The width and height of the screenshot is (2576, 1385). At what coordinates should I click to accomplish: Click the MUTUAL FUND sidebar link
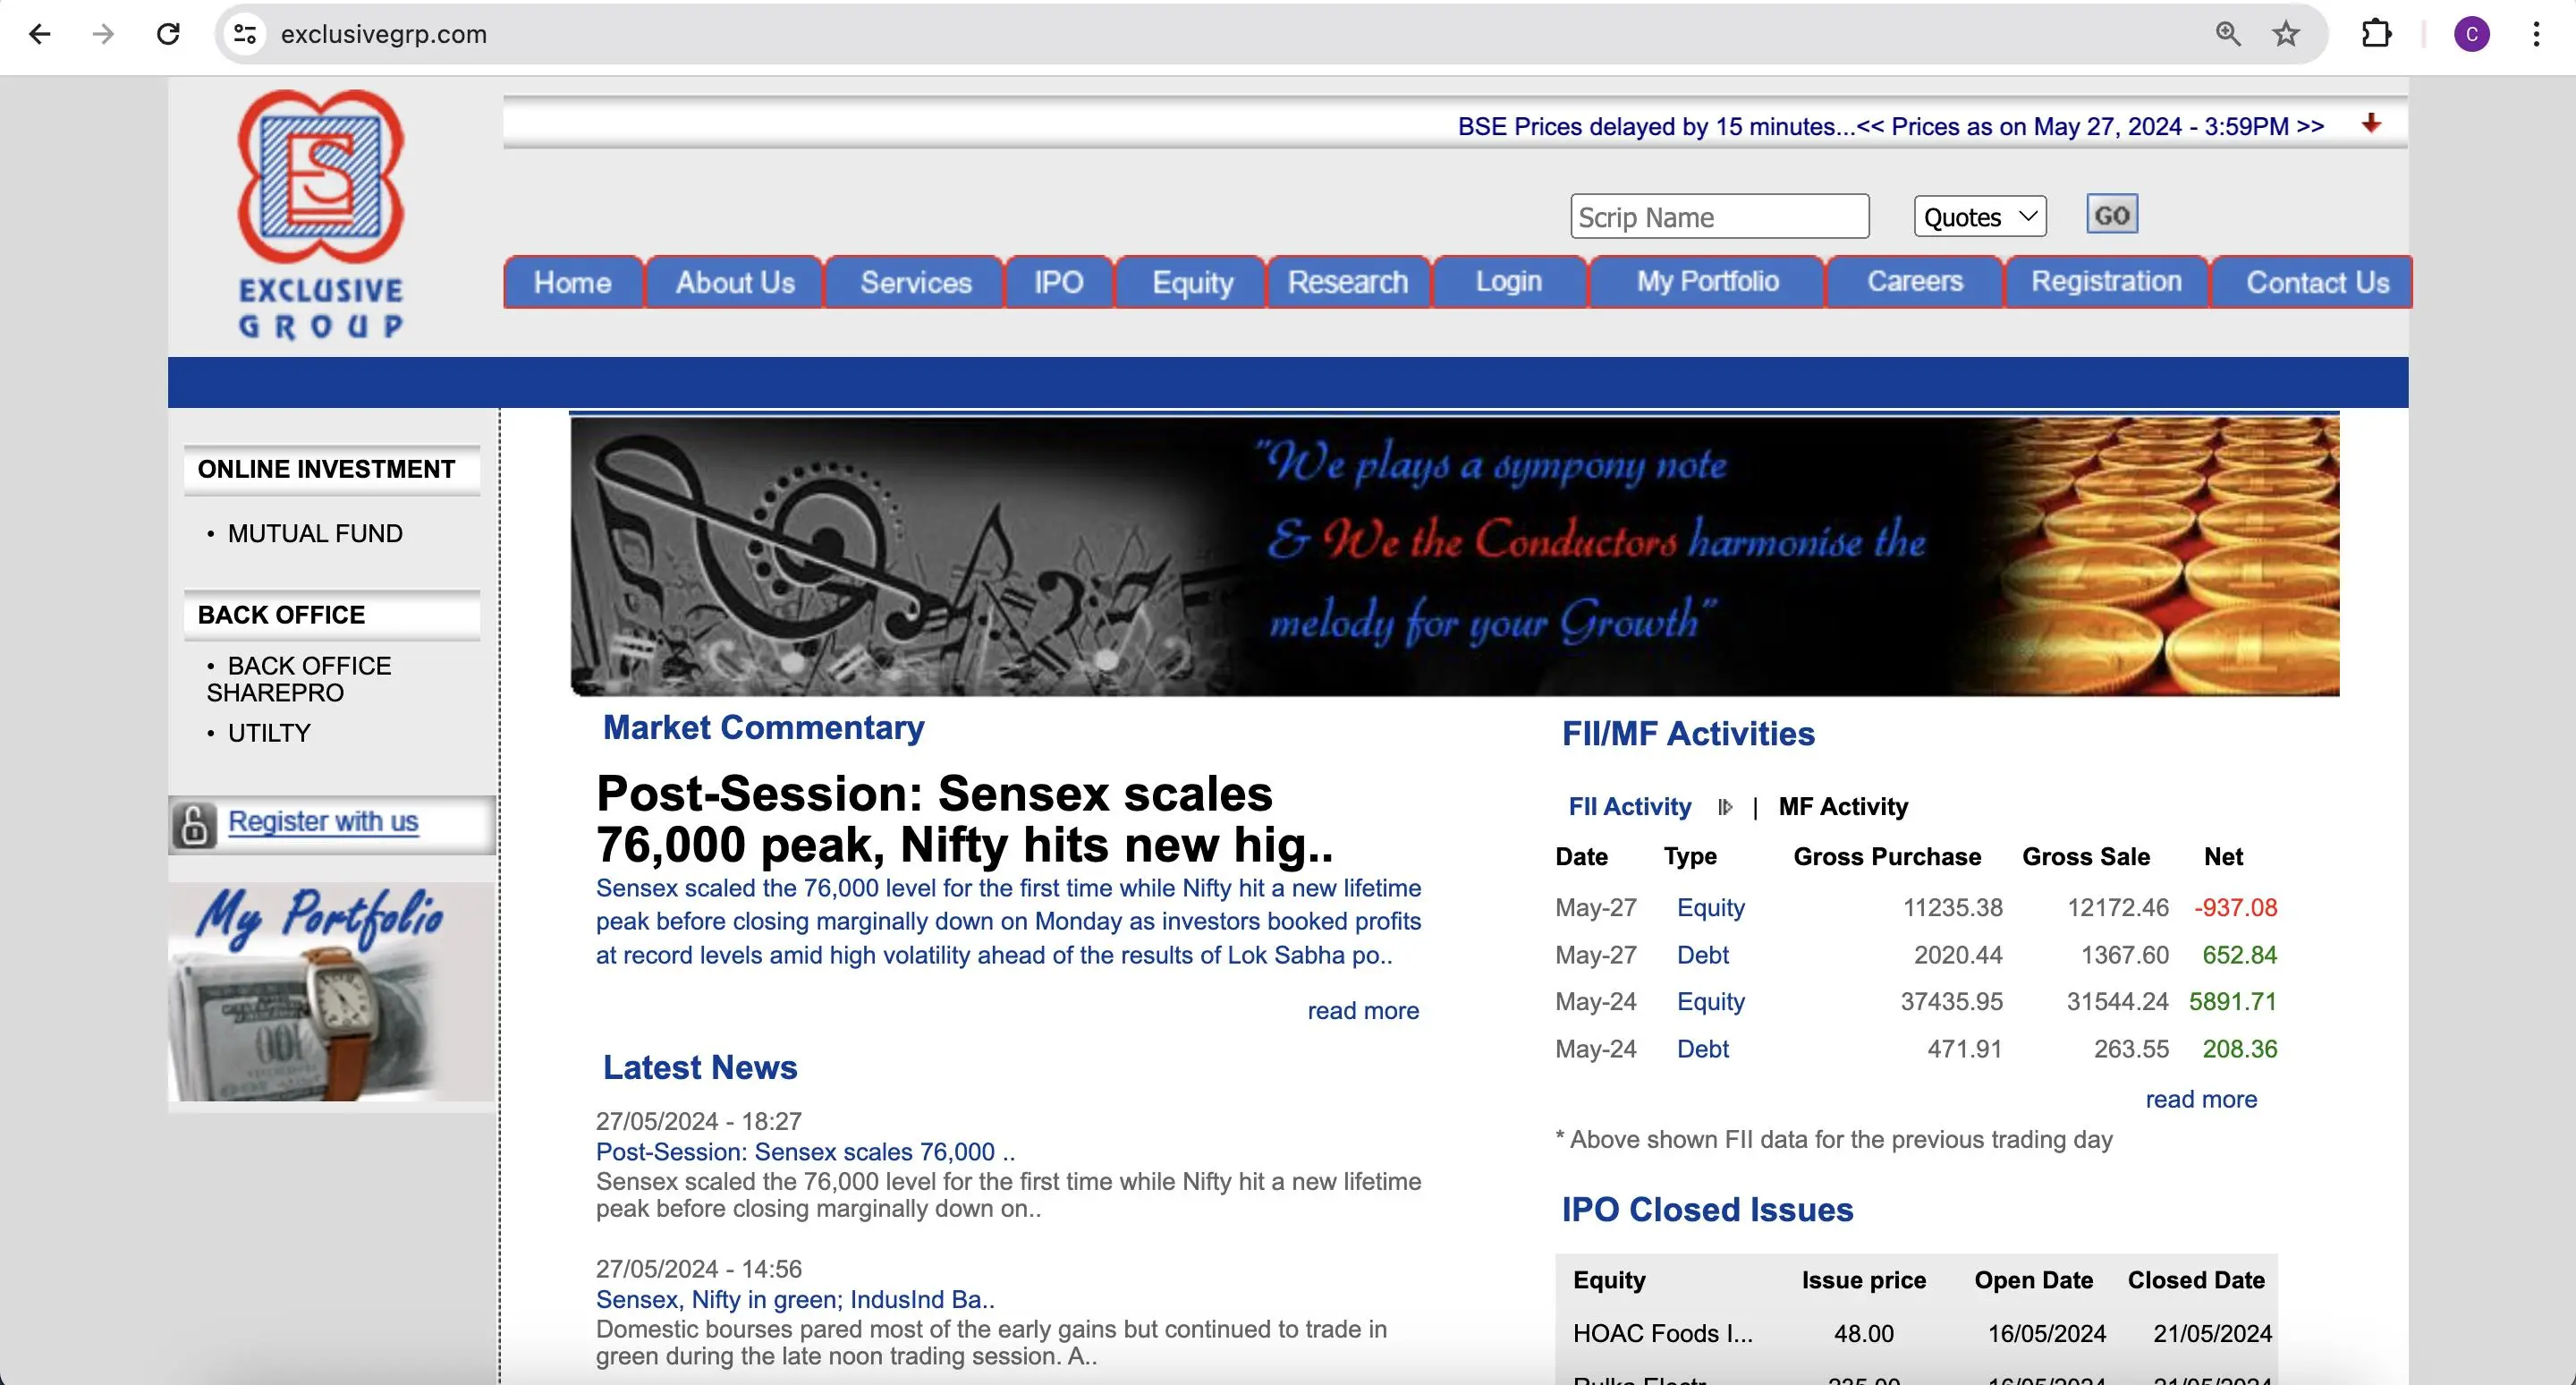pos(315,534)
